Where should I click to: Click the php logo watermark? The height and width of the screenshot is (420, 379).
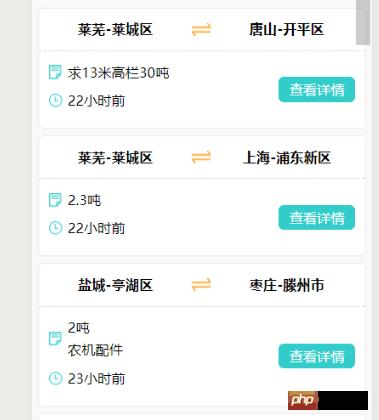(303, 400)
